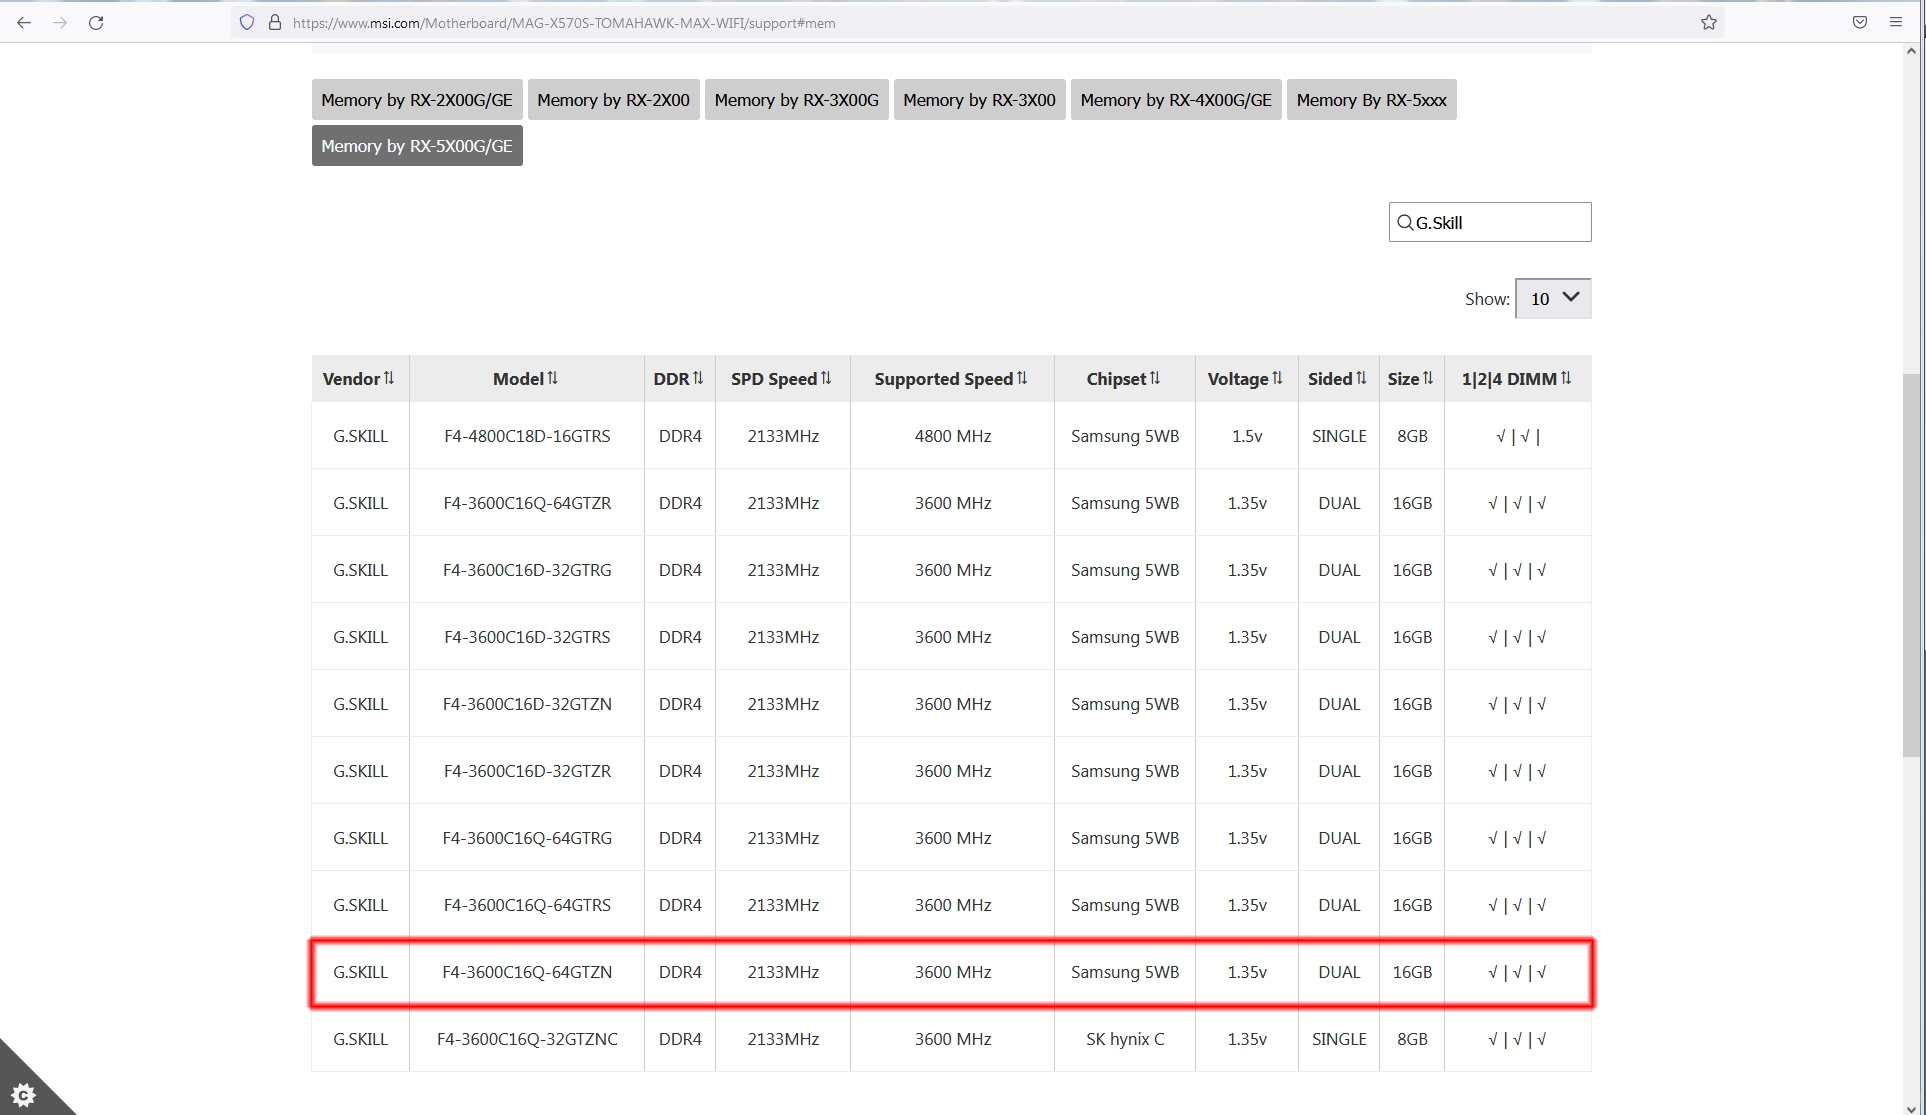Click the vertical page scrollbar thumb

coord(1911,565)
